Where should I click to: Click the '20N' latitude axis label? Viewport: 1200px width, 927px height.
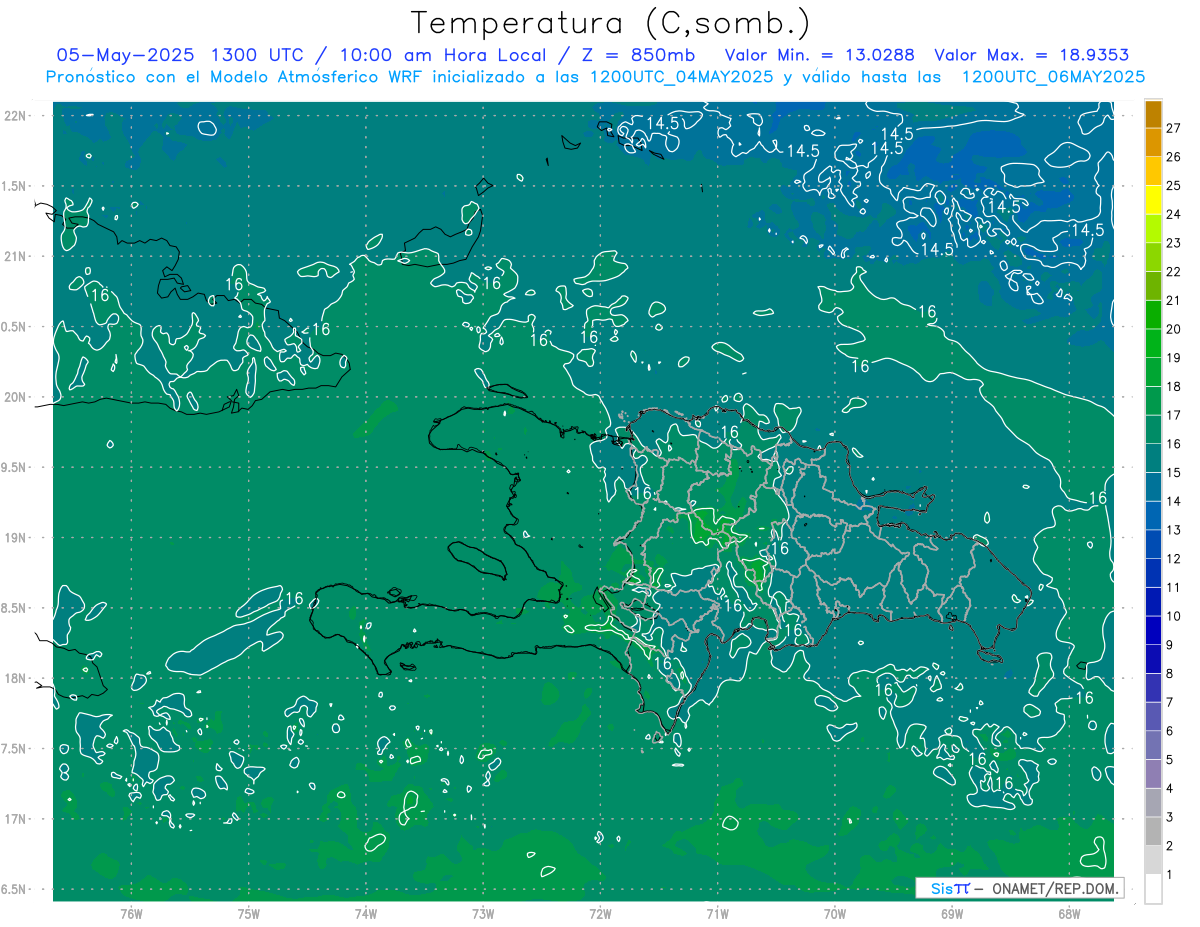pyautogui.click(x=16, y=398)
